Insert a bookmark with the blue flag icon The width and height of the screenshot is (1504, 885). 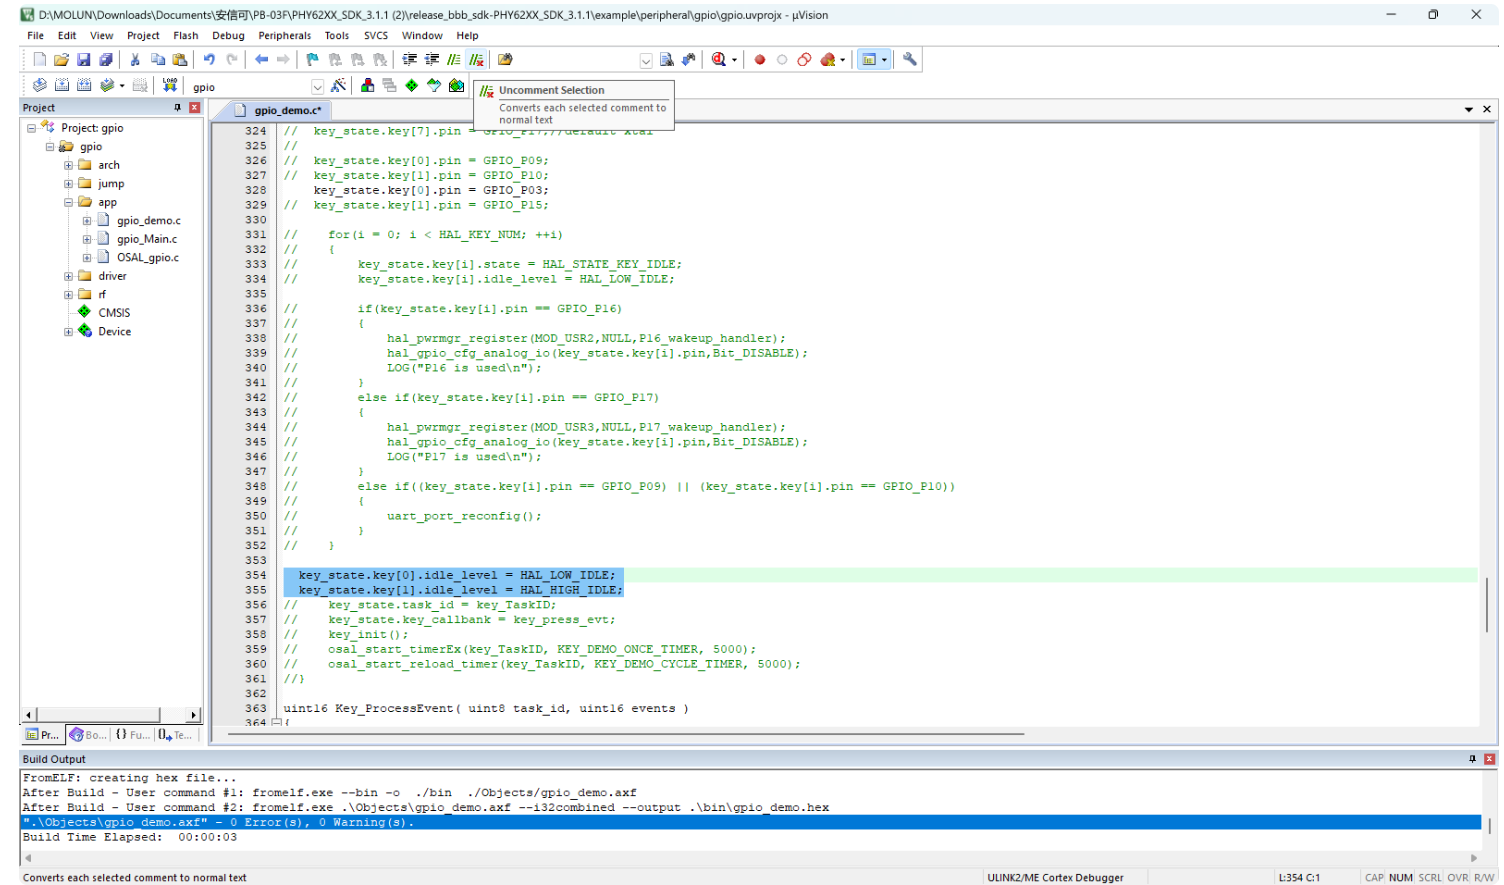pos(312,60)
